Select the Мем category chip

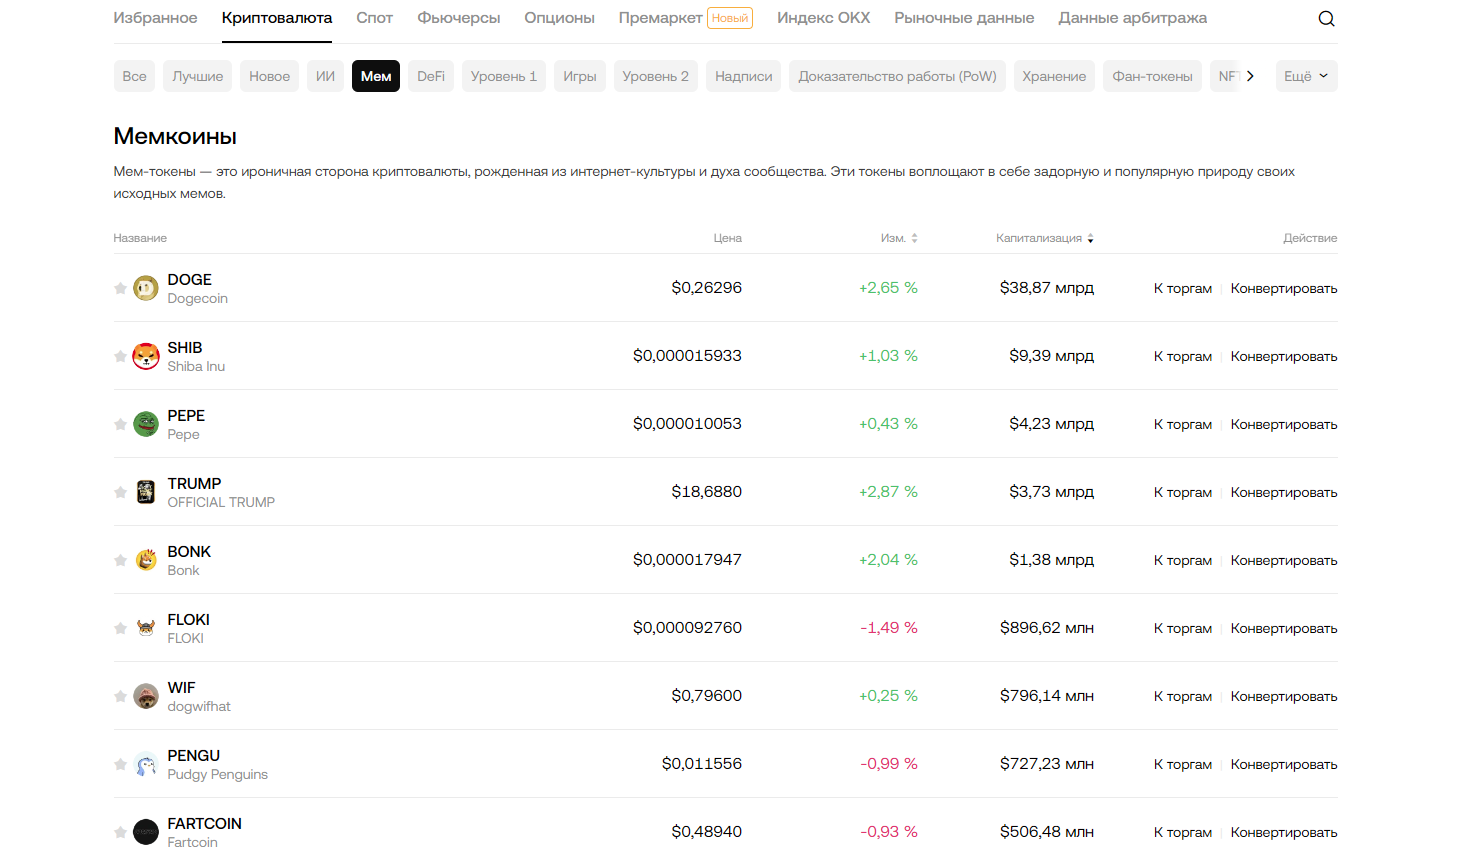[376, 76]
